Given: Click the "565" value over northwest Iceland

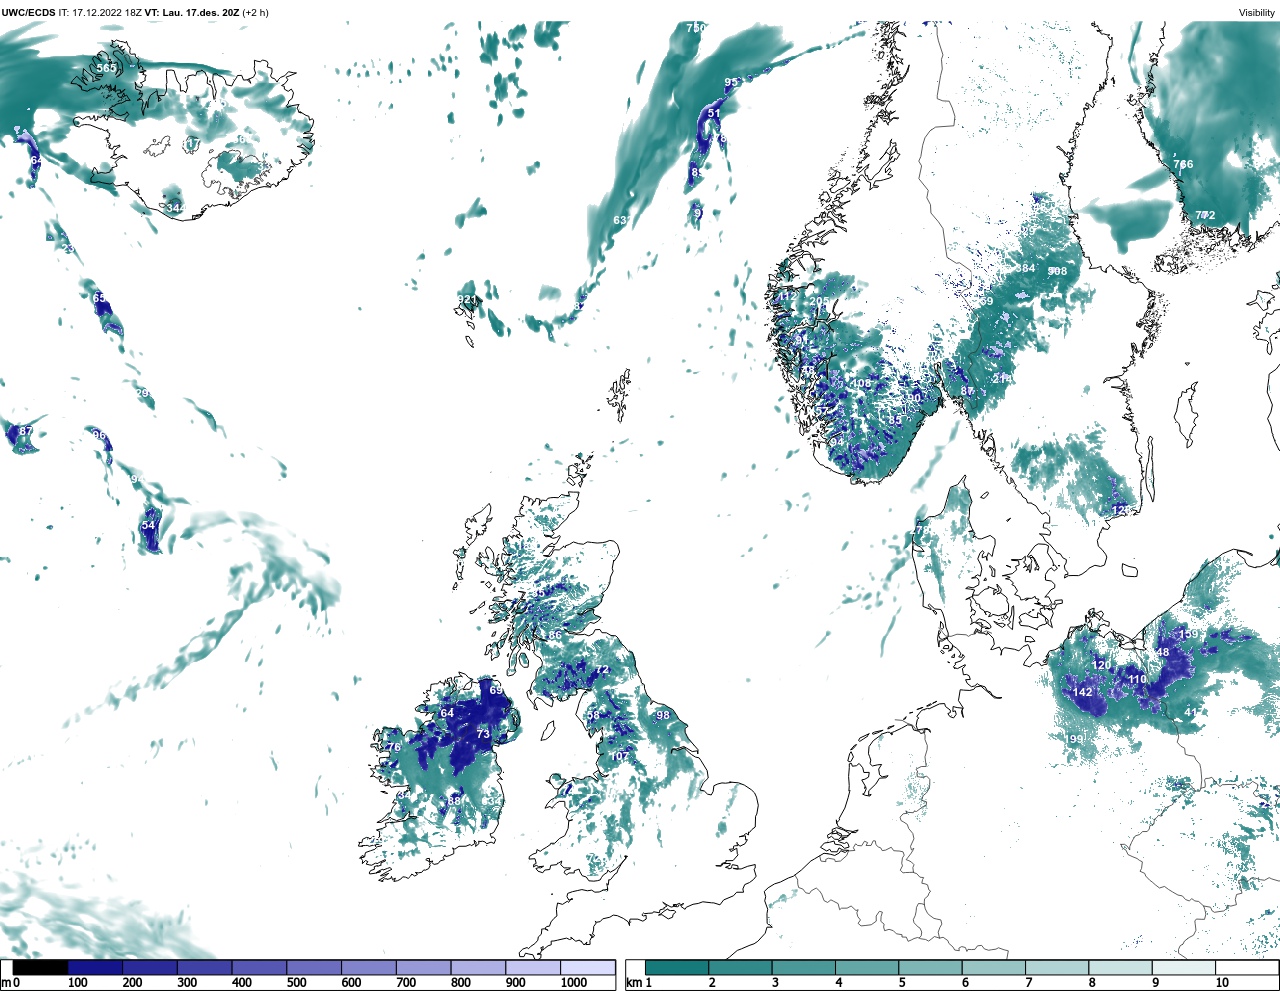Looking at the screenshot, I should [106, 68].
